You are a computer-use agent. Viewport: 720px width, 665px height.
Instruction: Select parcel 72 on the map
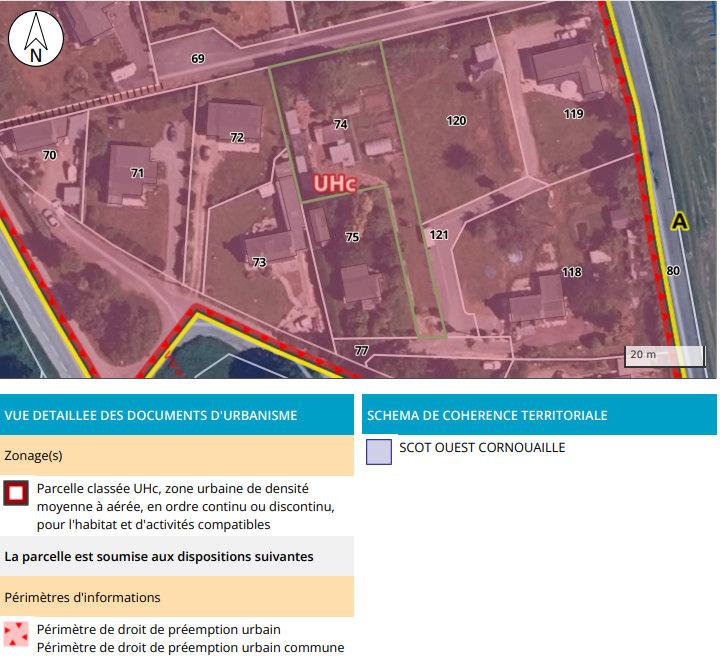[x=237, y=137]
